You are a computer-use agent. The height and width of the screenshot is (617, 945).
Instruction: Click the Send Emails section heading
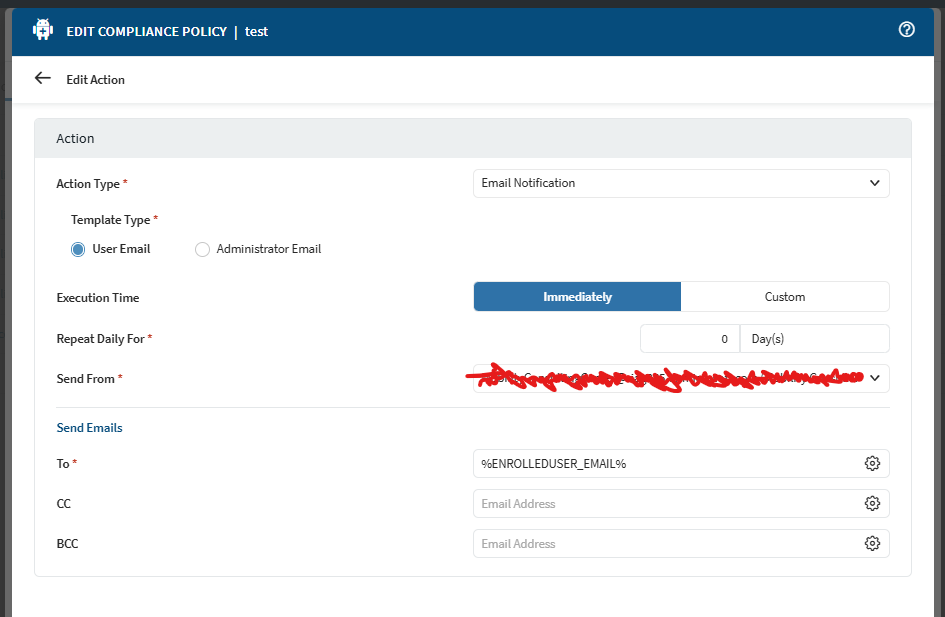(89, 427)
